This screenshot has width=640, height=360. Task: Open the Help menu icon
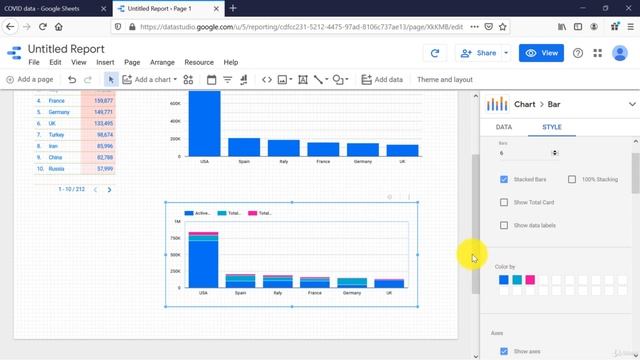578,53
